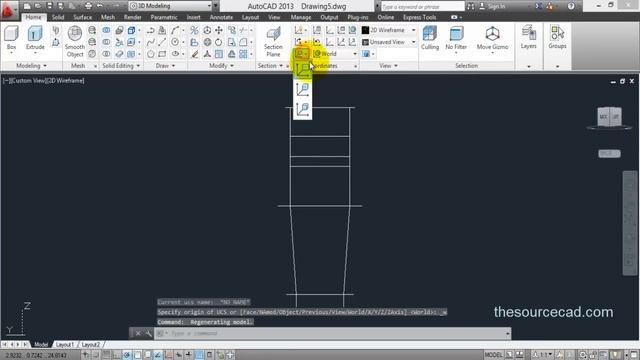The image size is (640, 360).
Task: Click the Smooth Object mesh tool
Action: [75, 42]
